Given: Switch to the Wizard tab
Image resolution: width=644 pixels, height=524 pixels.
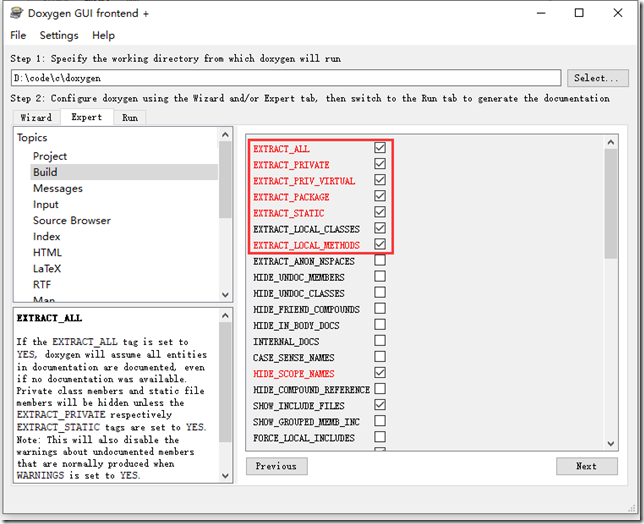Looking at the screenshot, I should 36,117.
